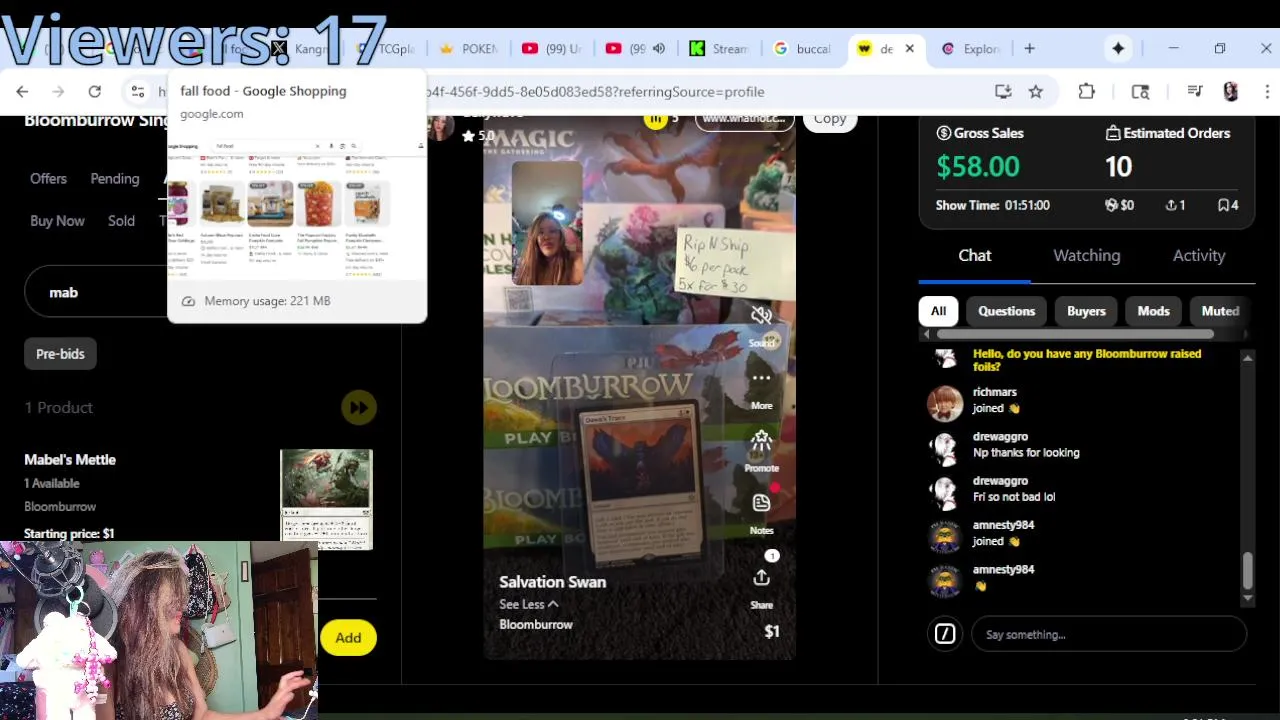1280x720 pixels.
Task: Click the search tabs icon in toolbar
Action: point(1140,91)
